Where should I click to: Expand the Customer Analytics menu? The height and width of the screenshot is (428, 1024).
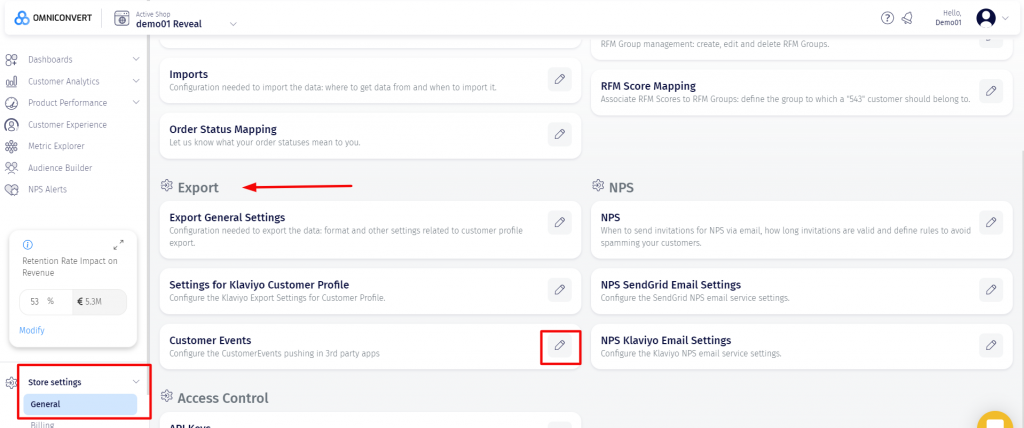pos(136,81)
